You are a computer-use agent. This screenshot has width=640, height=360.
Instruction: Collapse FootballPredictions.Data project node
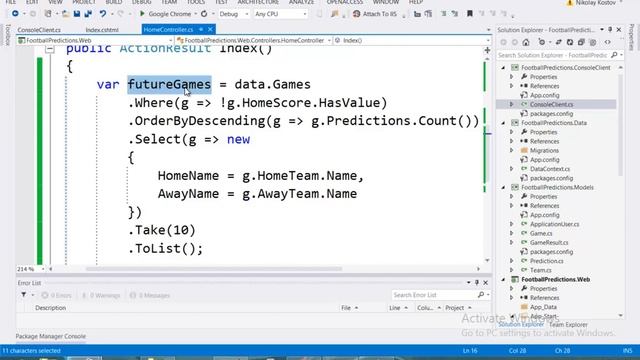tap(503, 123)
